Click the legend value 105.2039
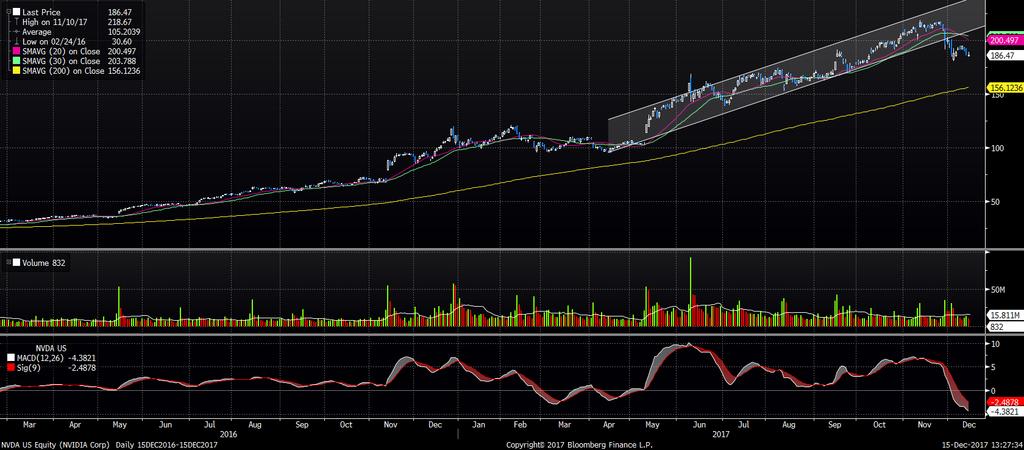Image resolution: width=1024 pixels, height=450 pixels. (x=124, y=31)
